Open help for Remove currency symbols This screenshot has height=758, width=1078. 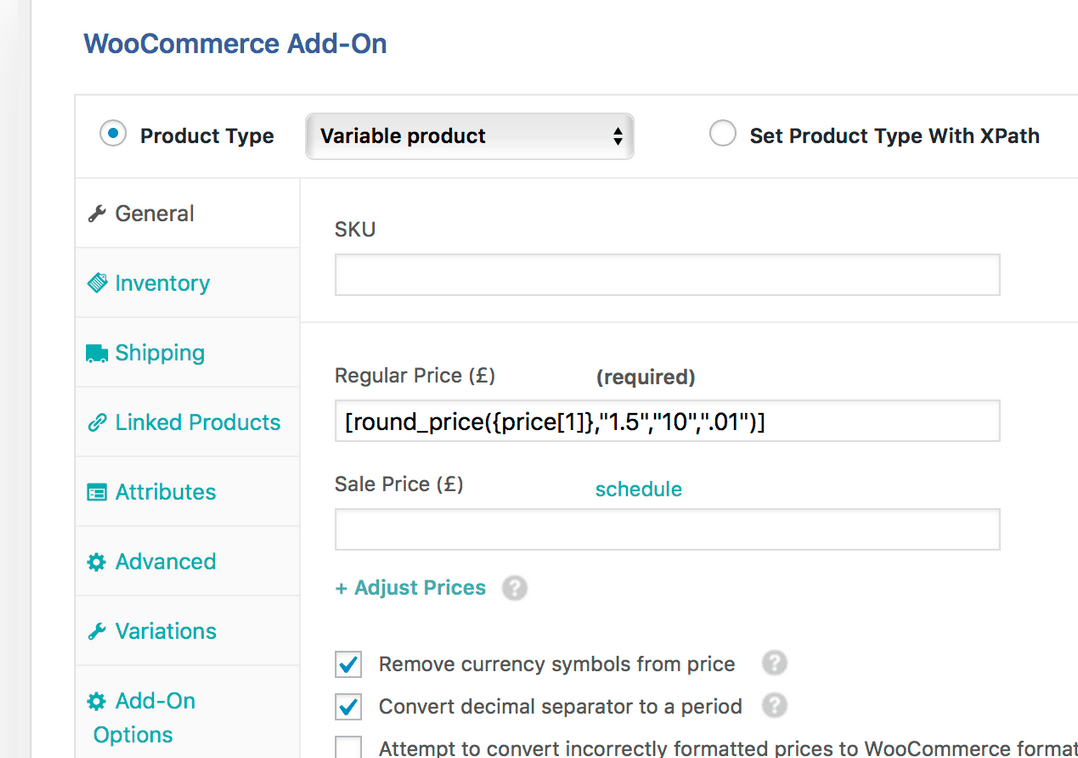pos(774,663)
